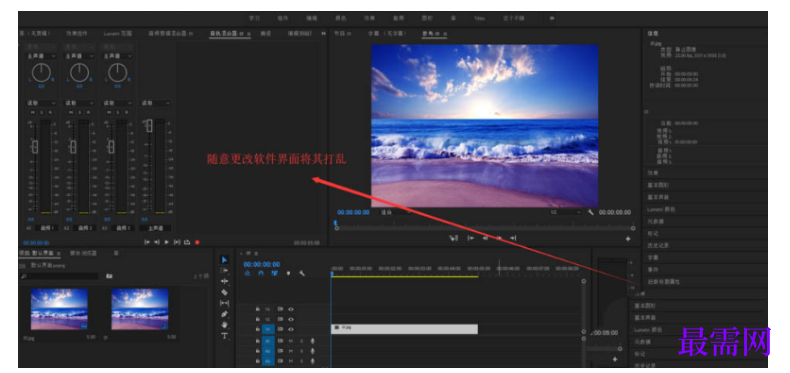Enable record R on mixer 音频 3
The image size is (790, 373).
127,112
